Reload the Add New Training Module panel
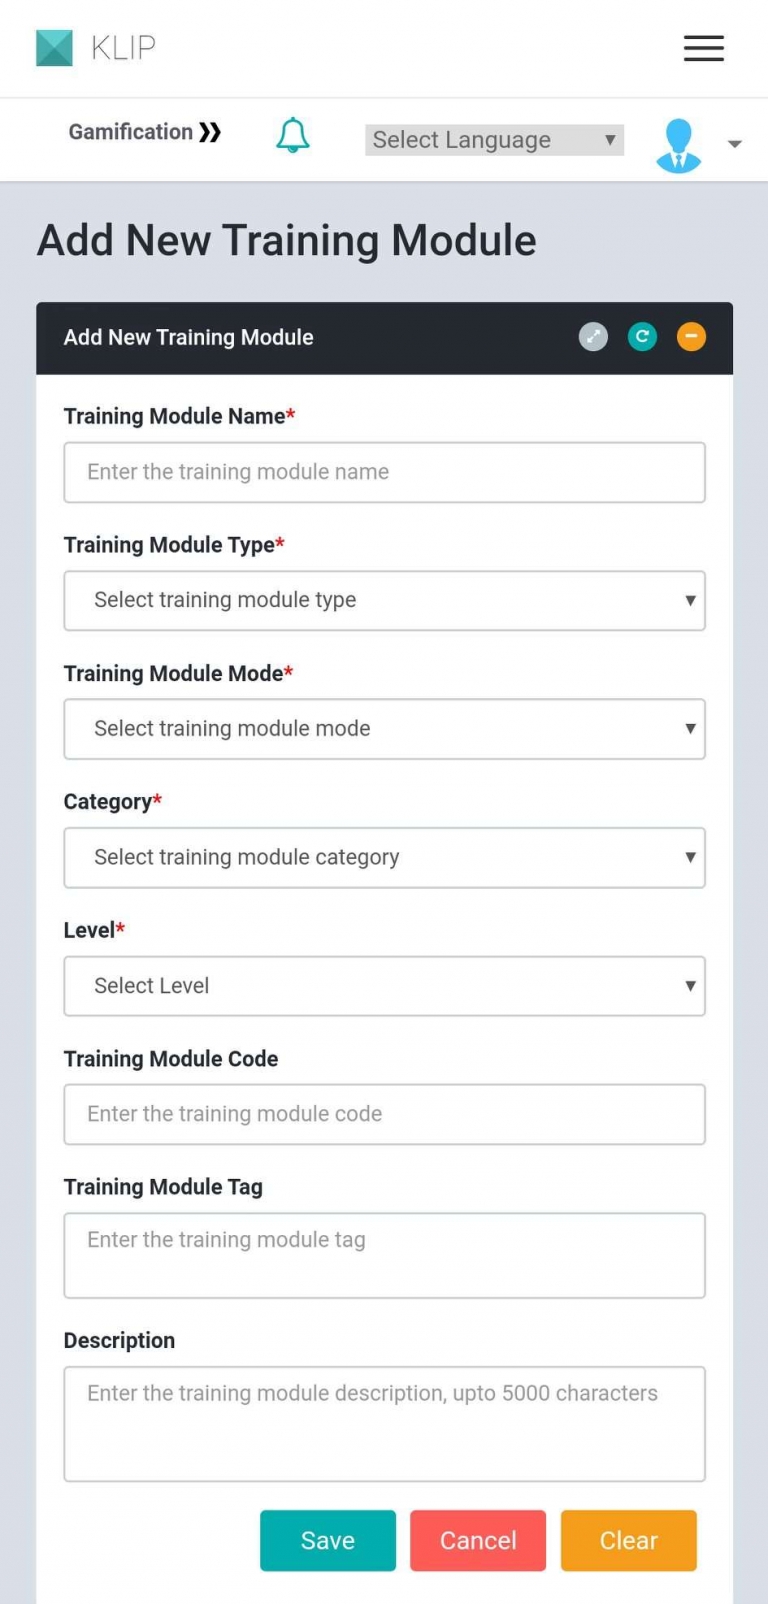The image size is (768, 1604). pos(642,337)
